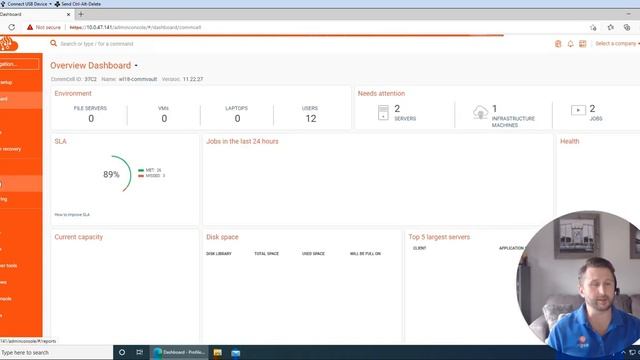The image size is (640, 360).
Task: Open the Connect USB Device menu
Action: point(27,4)
